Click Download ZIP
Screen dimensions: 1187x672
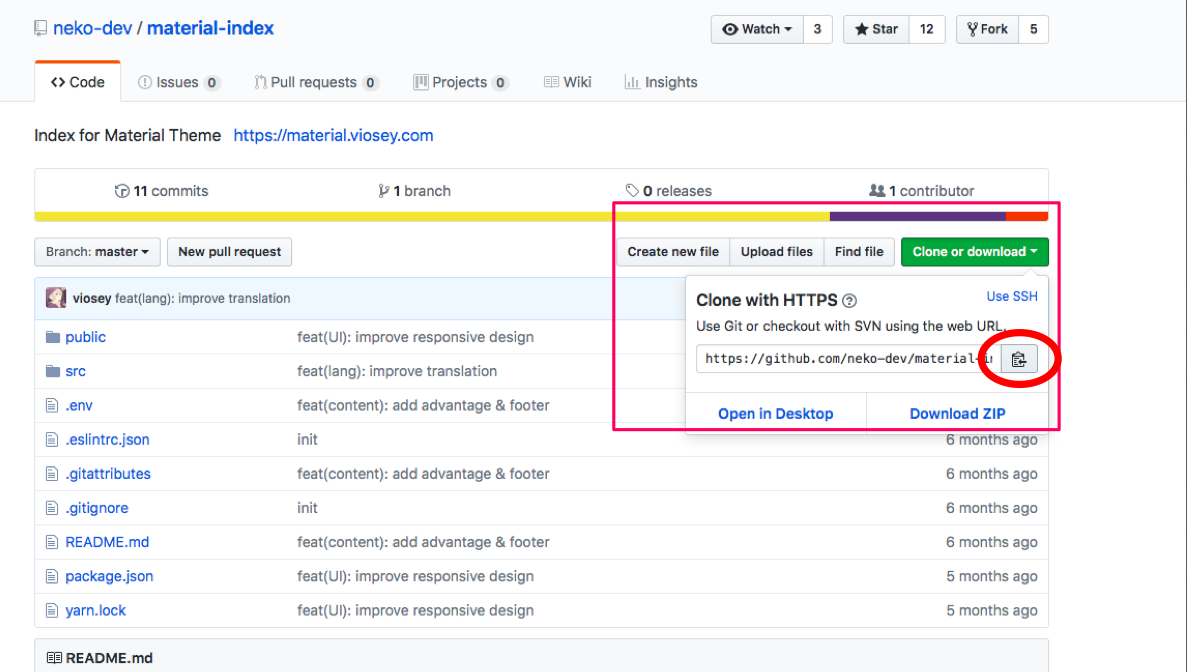tap(958, 414)
